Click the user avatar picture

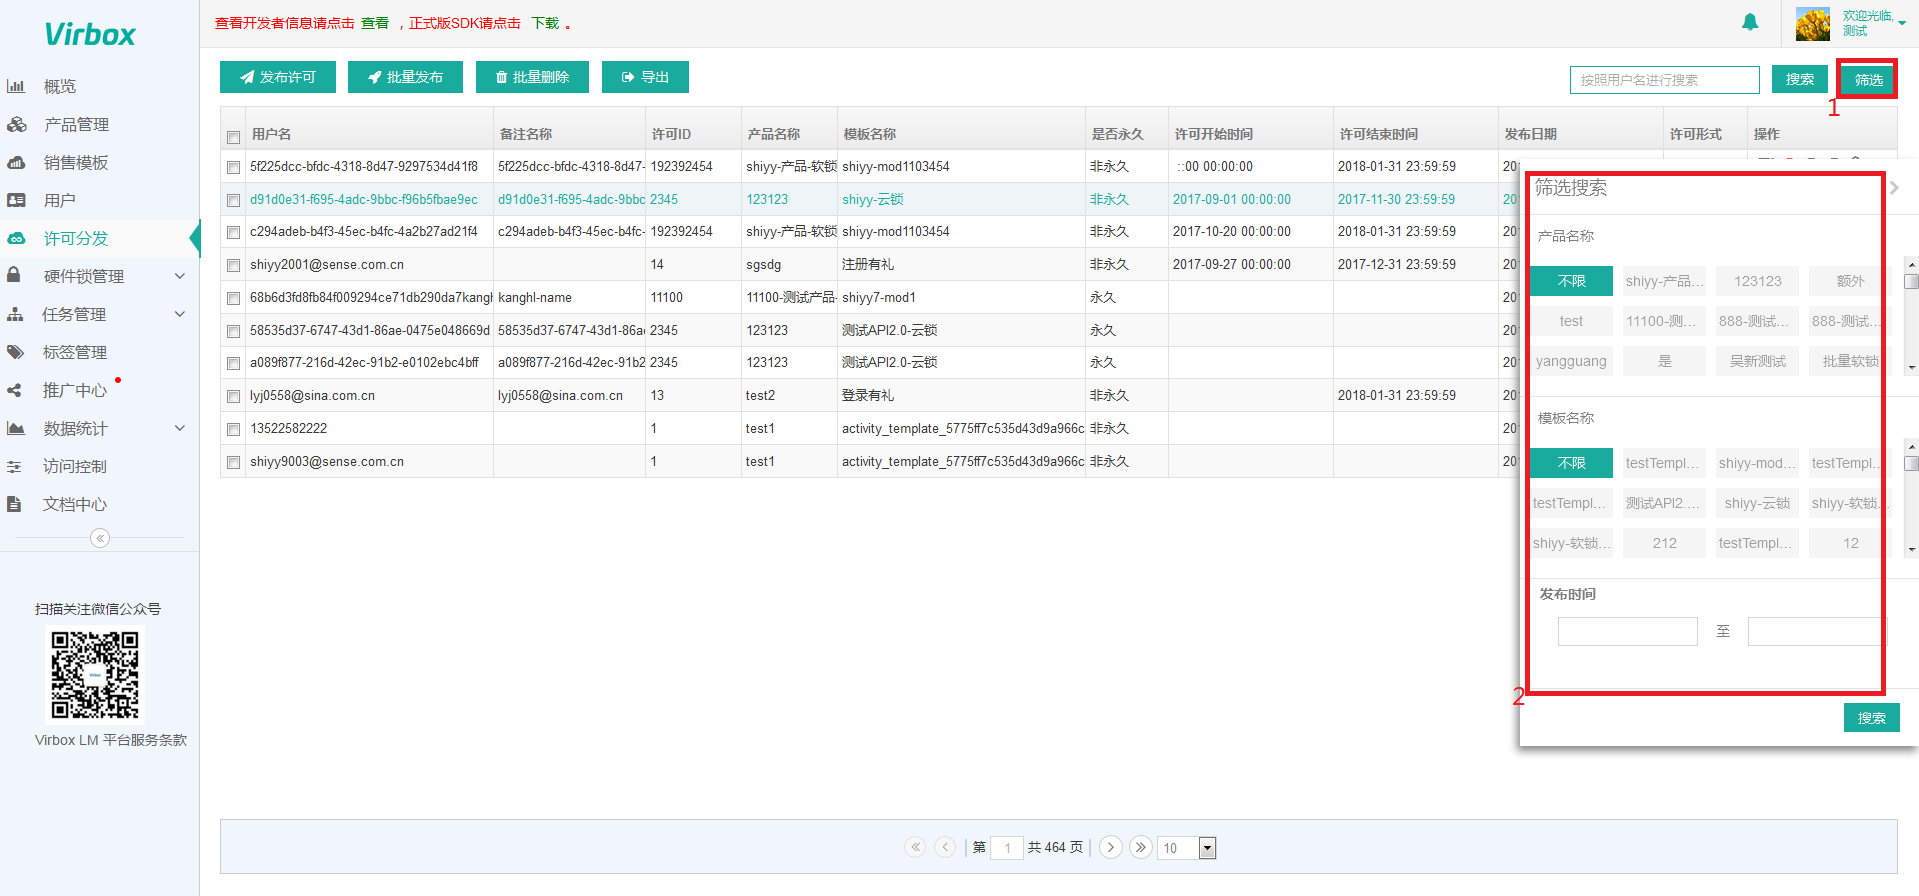point(1813,24)
